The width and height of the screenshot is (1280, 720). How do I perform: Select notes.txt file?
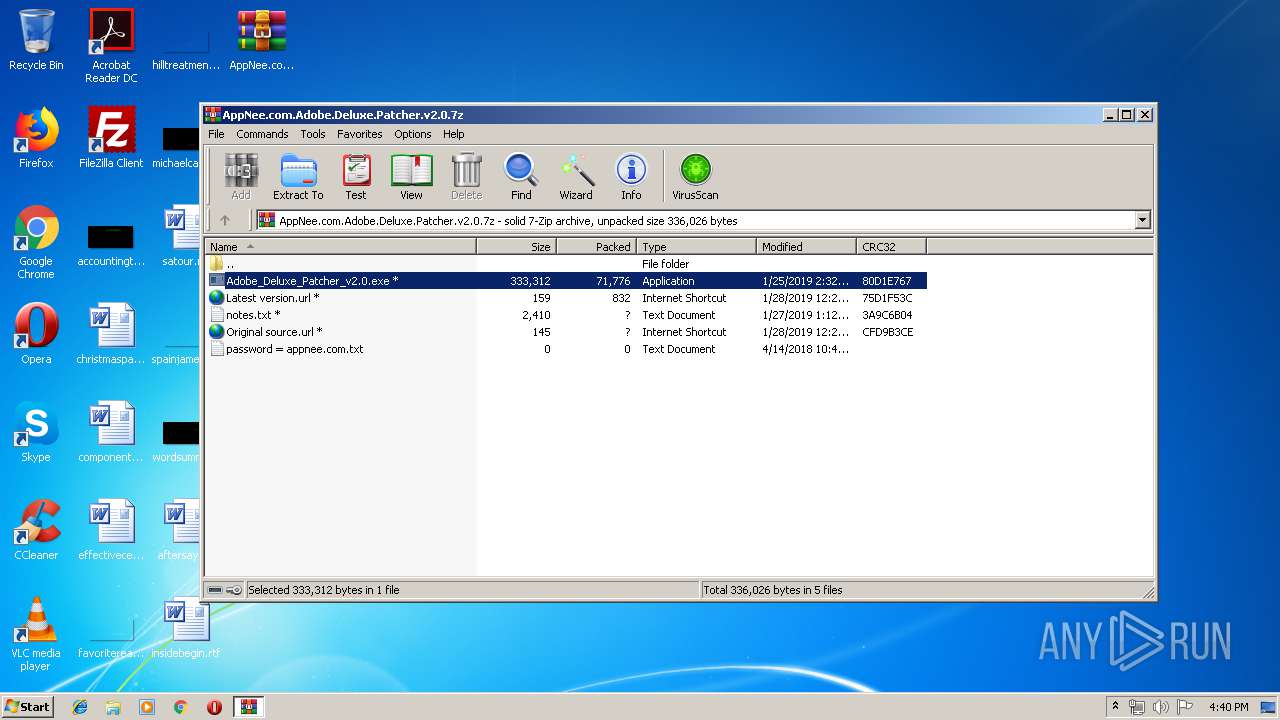(x=566, y=315)
